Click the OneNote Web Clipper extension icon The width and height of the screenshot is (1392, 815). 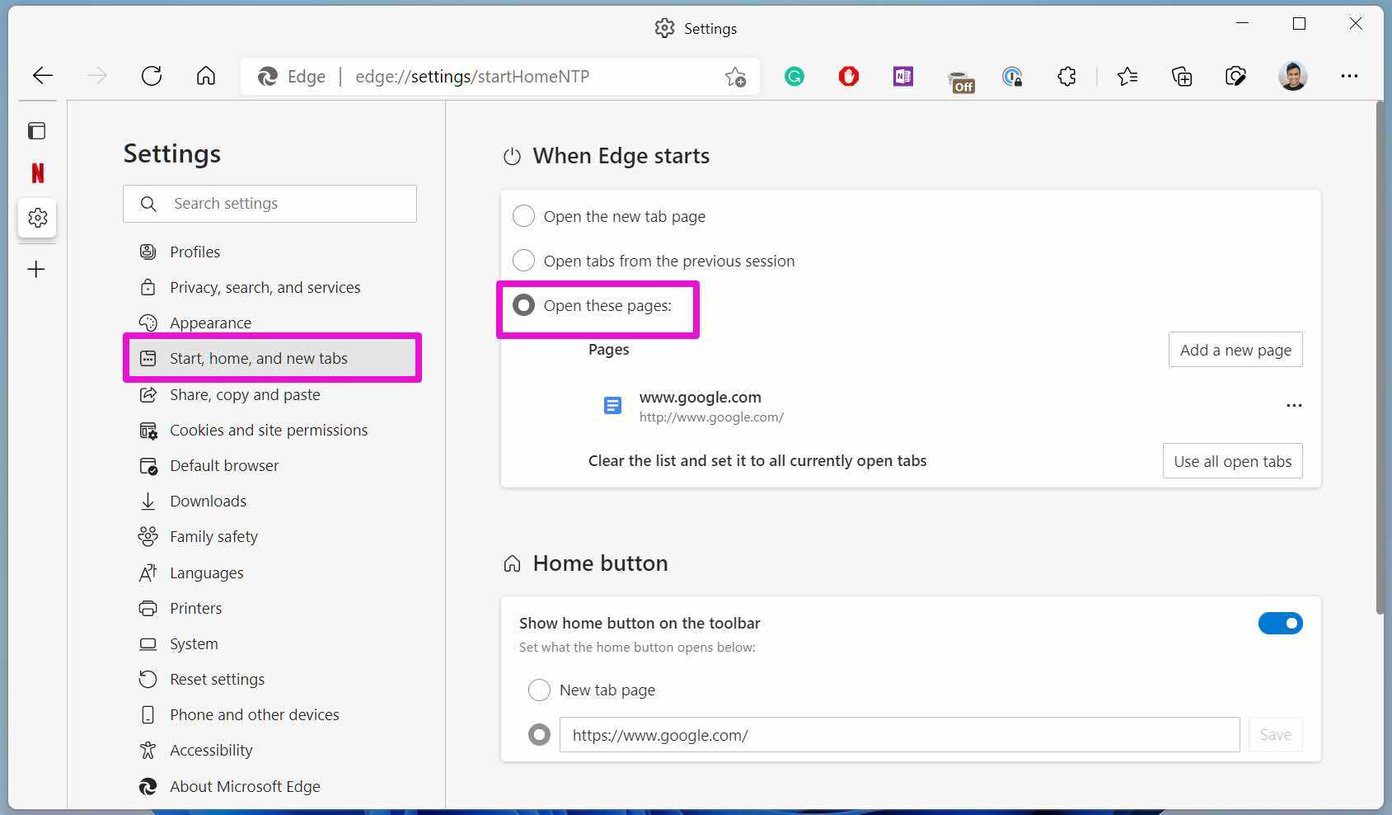(903, 76)
